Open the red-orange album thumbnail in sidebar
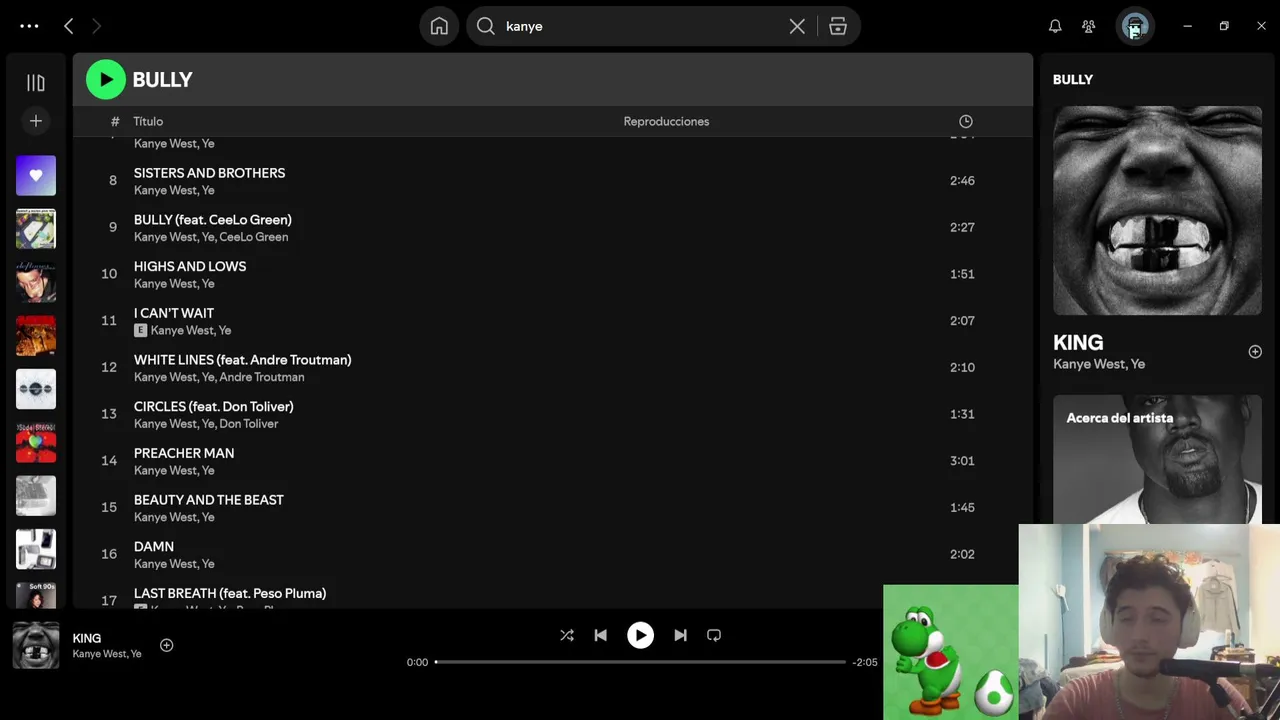 (36, 336)
